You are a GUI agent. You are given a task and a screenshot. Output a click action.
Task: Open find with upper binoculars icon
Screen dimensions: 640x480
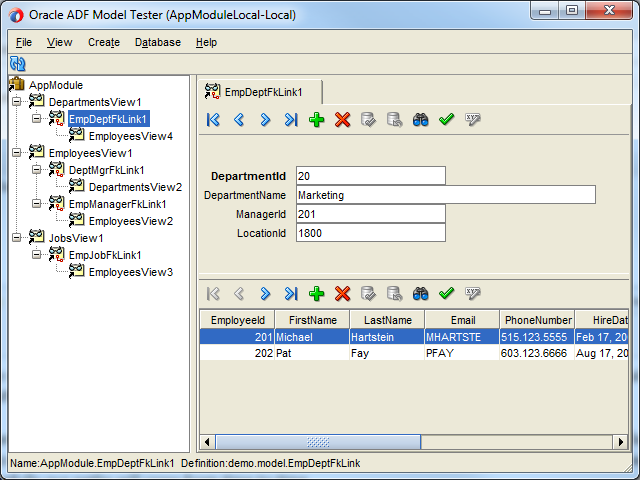pos(420,120)
